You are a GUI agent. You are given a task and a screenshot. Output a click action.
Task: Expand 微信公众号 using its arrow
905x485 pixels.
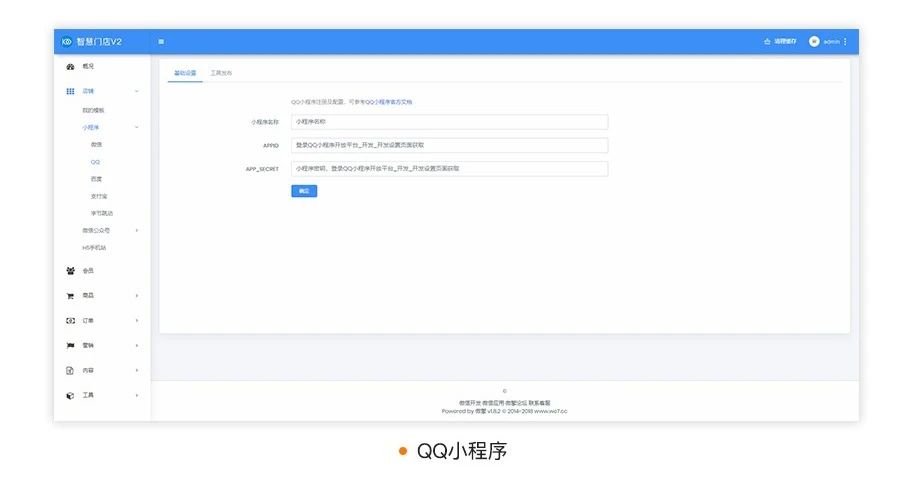(137, 230)
